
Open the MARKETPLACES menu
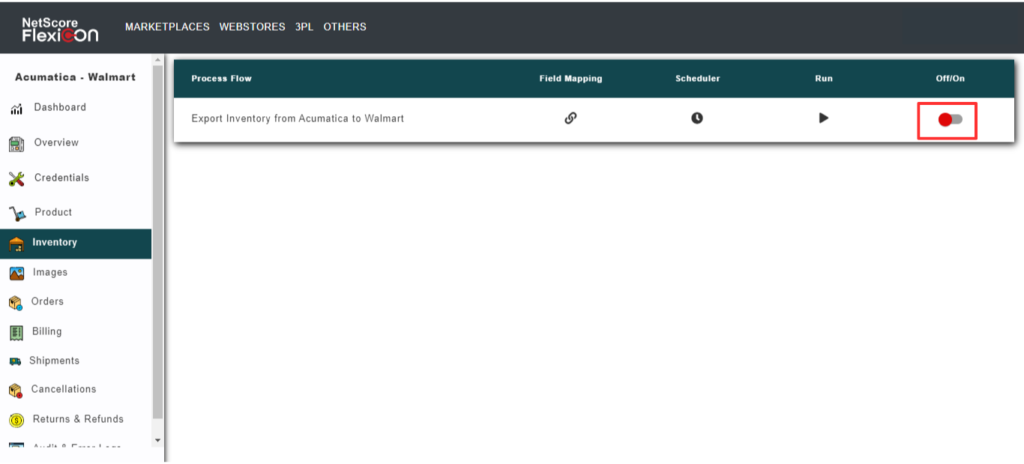(167, 27)
